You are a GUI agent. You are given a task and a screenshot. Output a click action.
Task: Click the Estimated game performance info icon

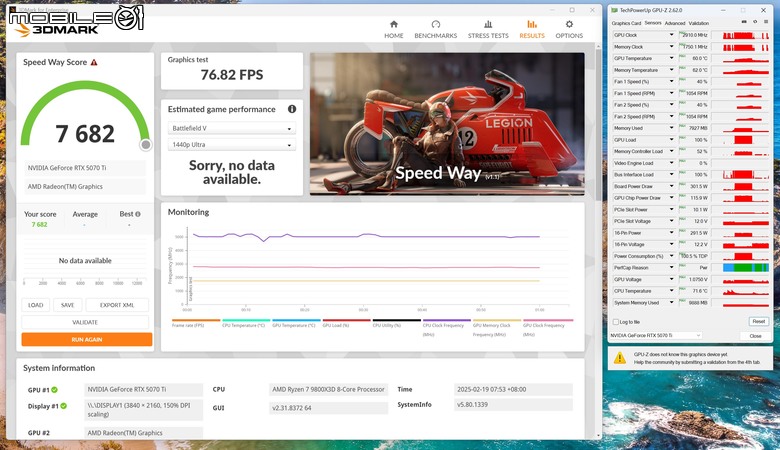pos(292,109)
